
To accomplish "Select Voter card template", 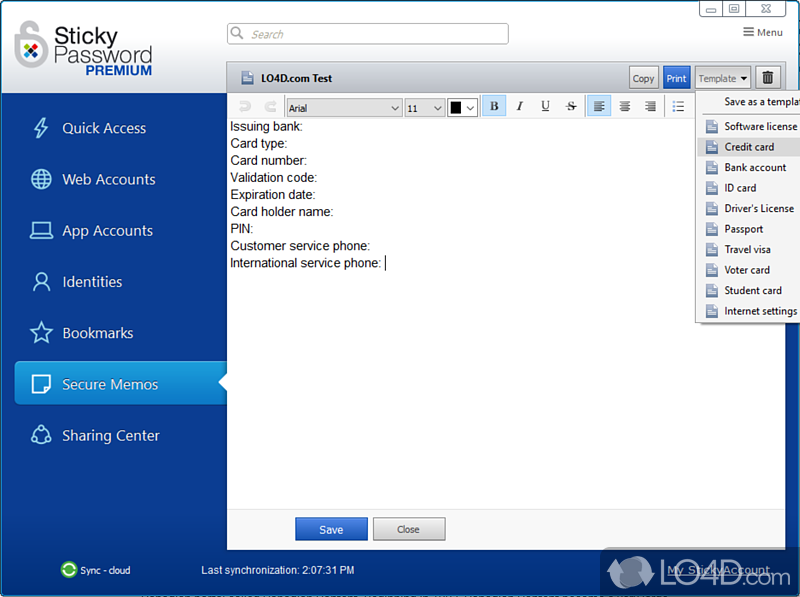I will [x=748, y=270].
